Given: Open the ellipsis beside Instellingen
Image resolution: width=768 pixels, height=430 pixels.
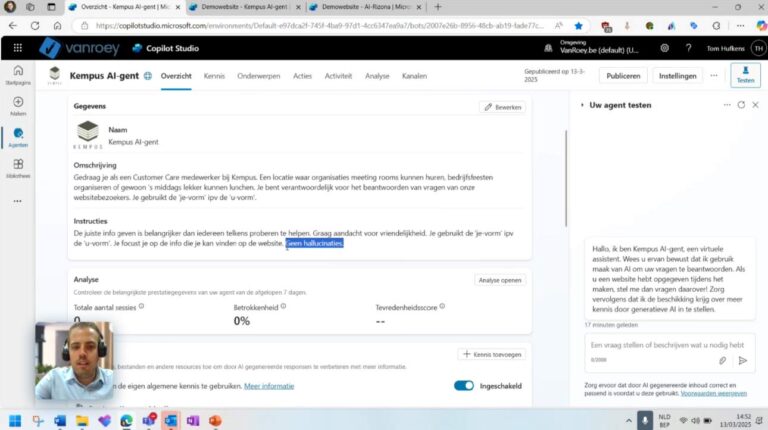Looking at the screenshot, I should (714, 75).
